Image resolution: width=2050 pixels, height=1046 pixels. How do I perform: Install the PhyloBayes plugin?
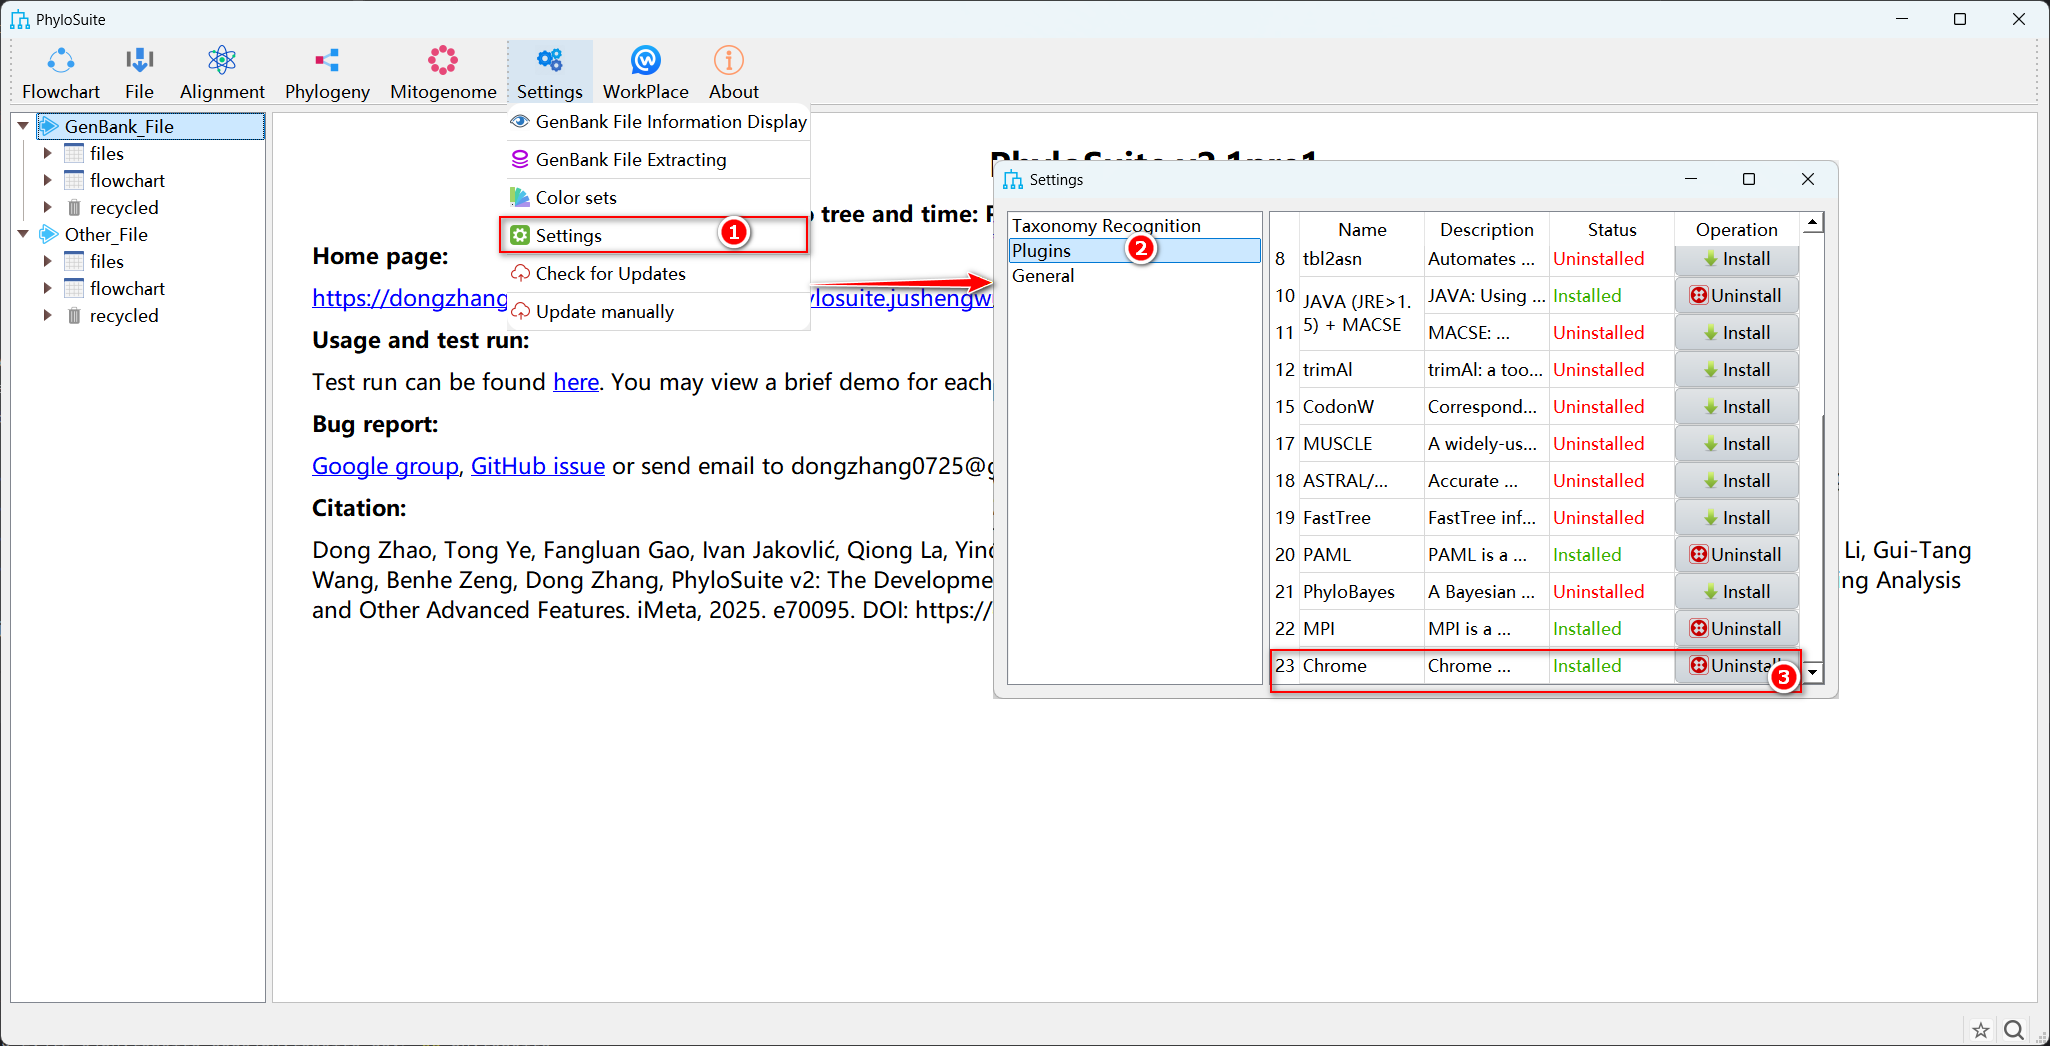point(1736,592)
